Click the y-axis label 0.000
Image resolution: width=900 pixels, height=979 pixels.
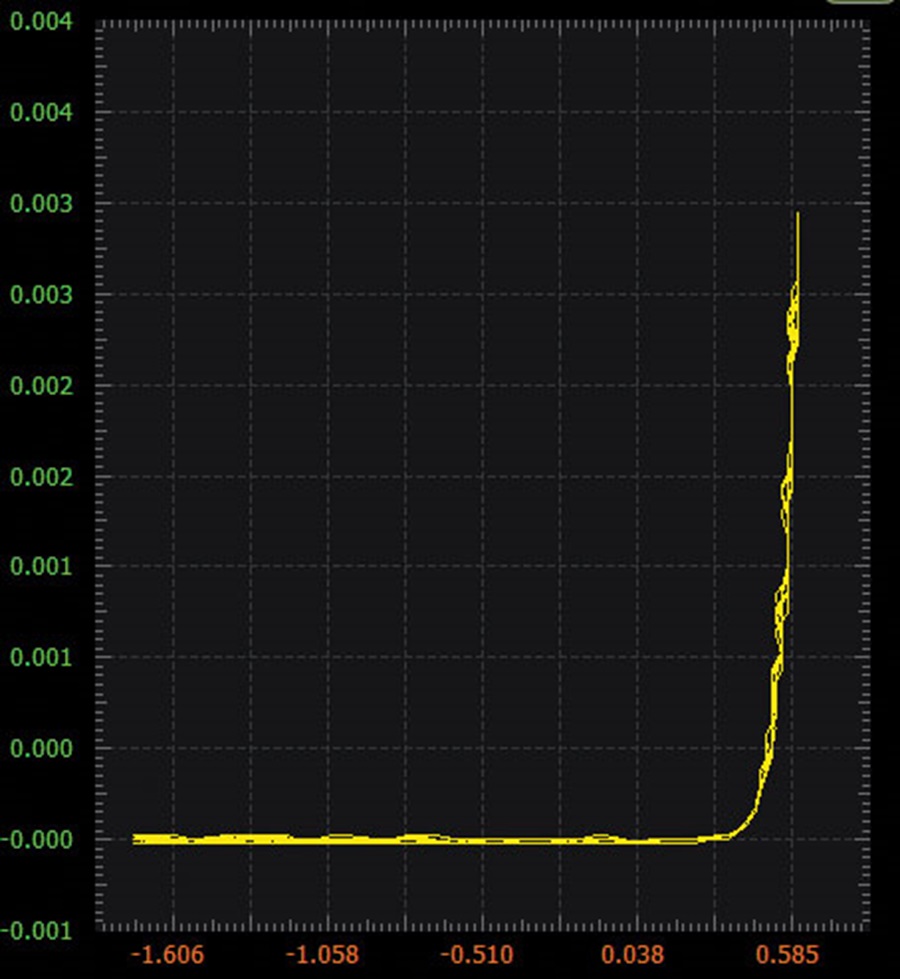tap(41, 749)
